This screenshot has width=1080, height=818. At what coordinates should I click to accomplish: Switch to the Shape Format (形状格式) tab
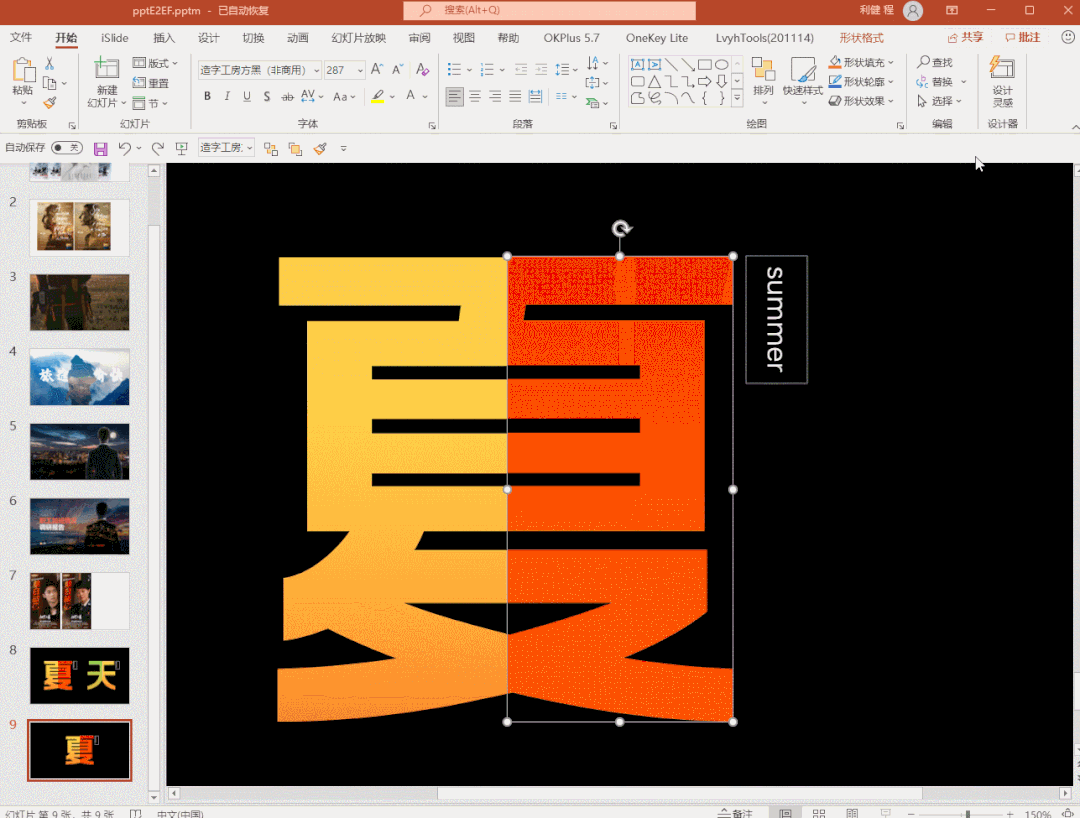click(861, 38)
